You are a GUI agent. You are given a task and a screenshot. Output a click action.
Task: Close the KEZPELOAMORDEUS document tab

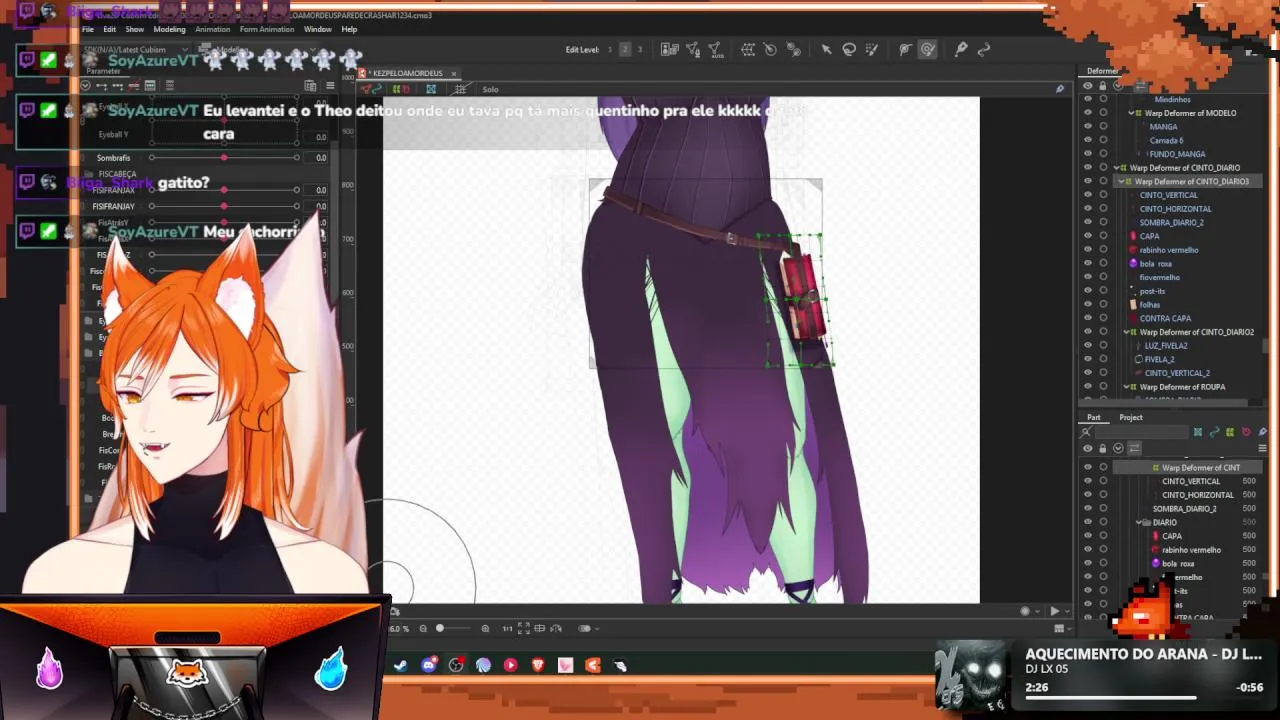[x=453, y=73]
